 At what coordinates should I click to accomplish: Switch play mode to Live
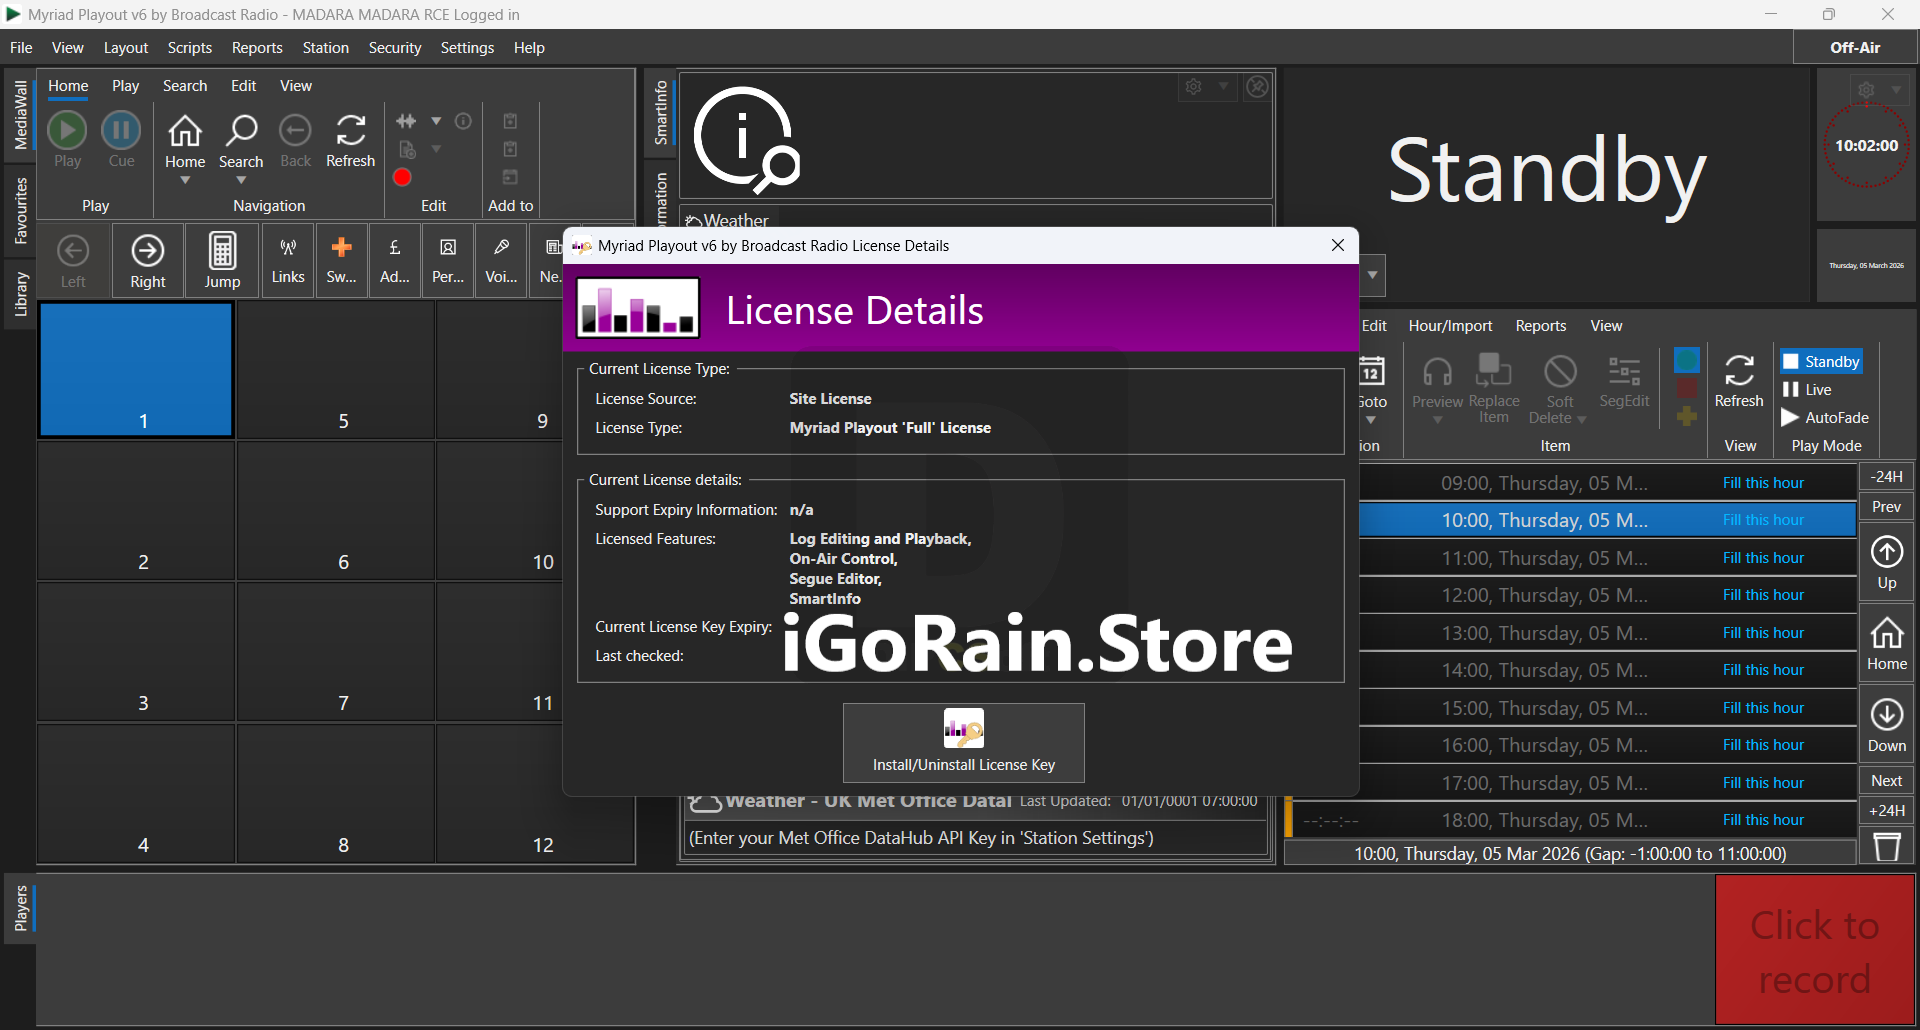point(1808,390)
